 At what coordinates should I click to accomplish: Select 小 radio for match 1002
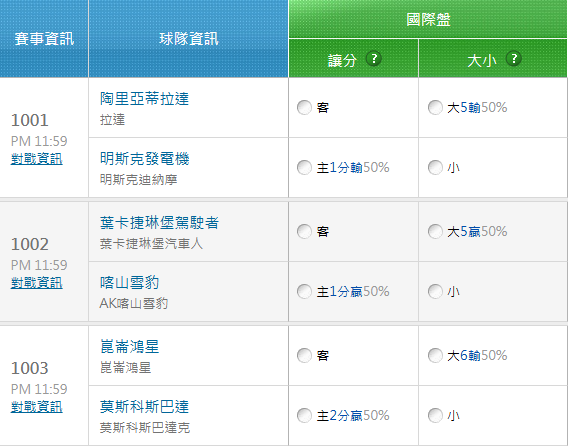tap(435, 291)
